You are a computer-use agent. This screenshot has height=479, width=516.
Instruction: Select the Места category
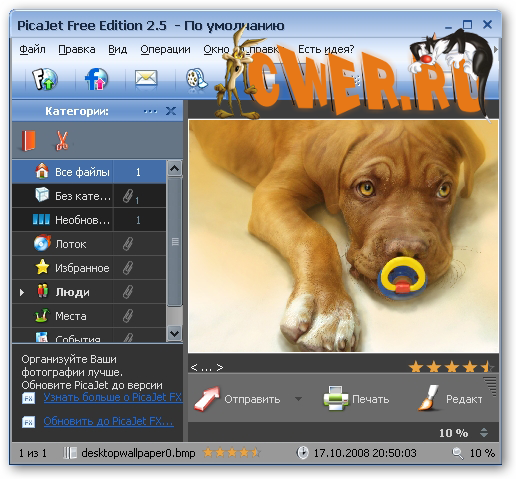point(89,316)
